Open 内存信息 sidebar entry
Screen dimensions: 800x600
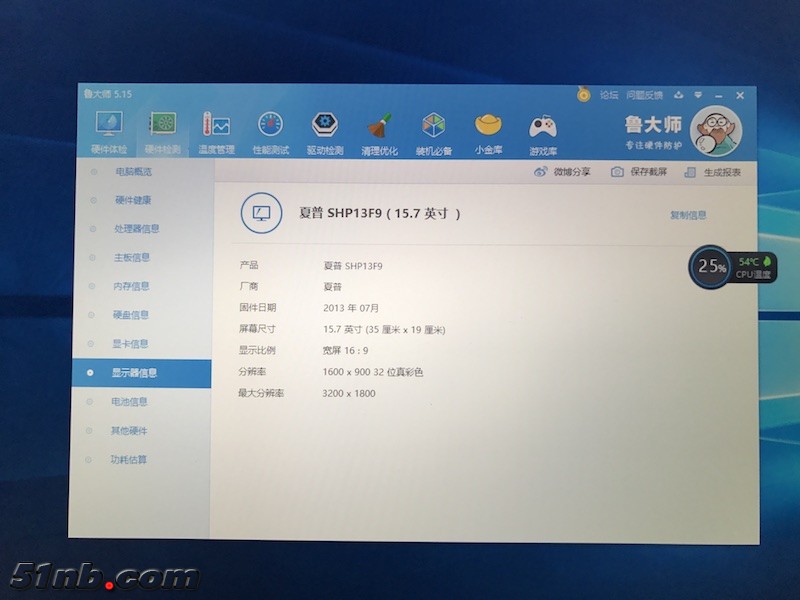(131, 286)
